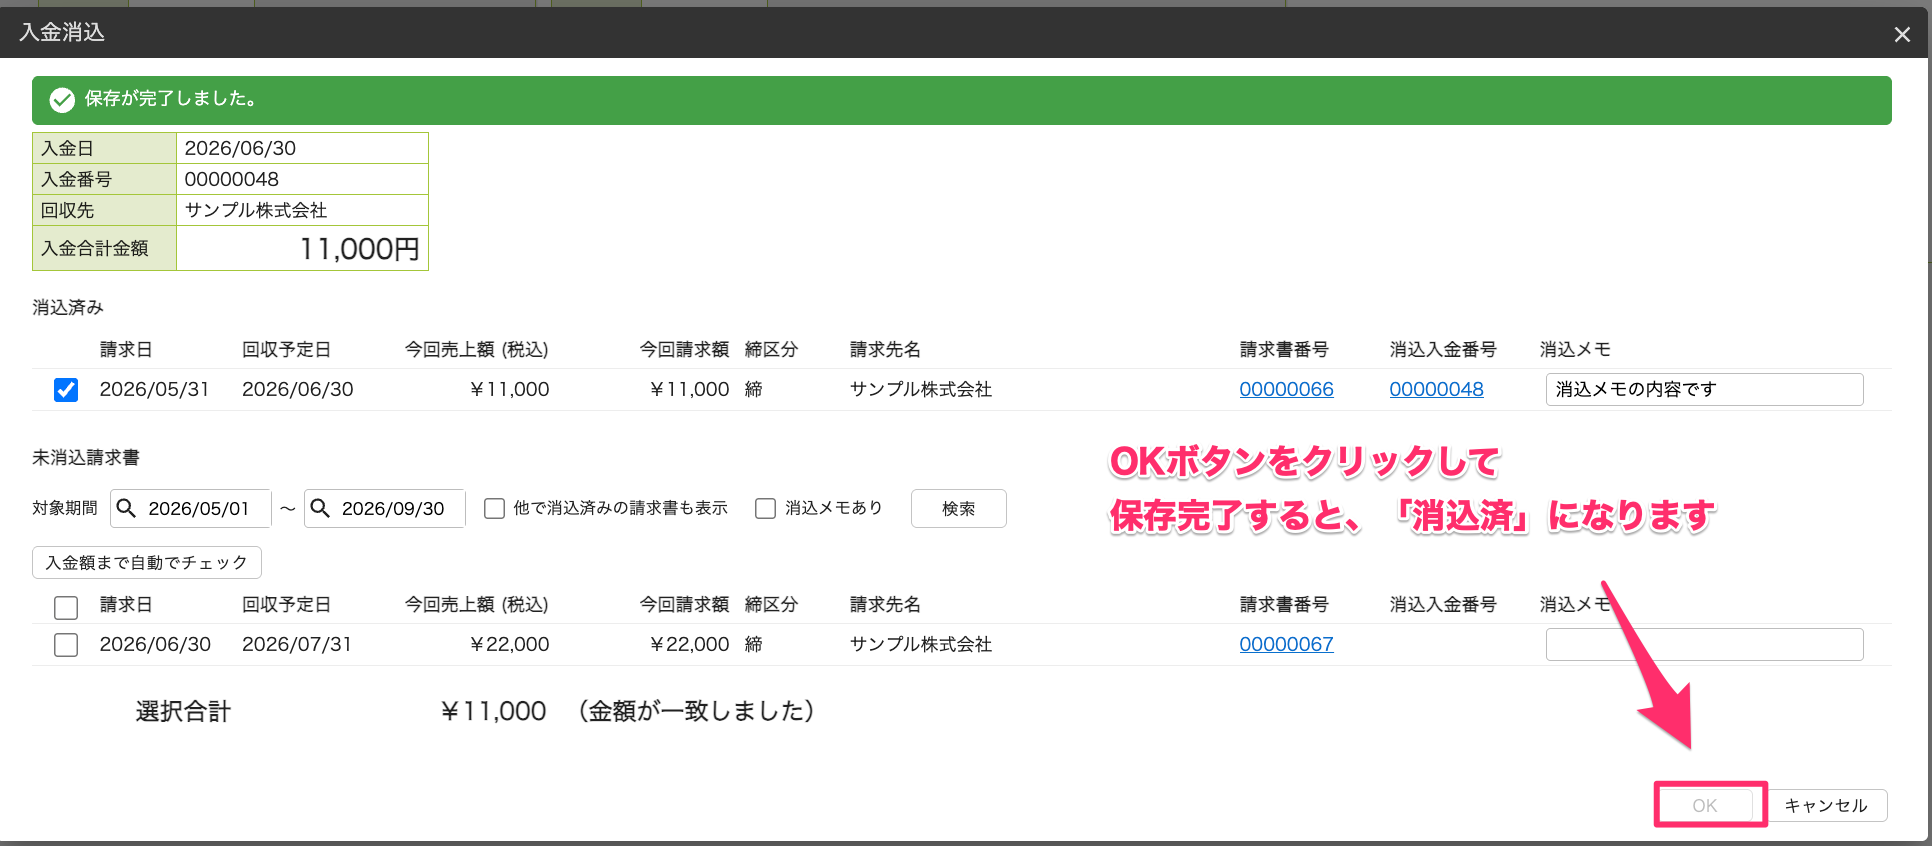Click the start date field 2026/05/01
Viewport: 1932px width, 846px height.
(191, 508)
